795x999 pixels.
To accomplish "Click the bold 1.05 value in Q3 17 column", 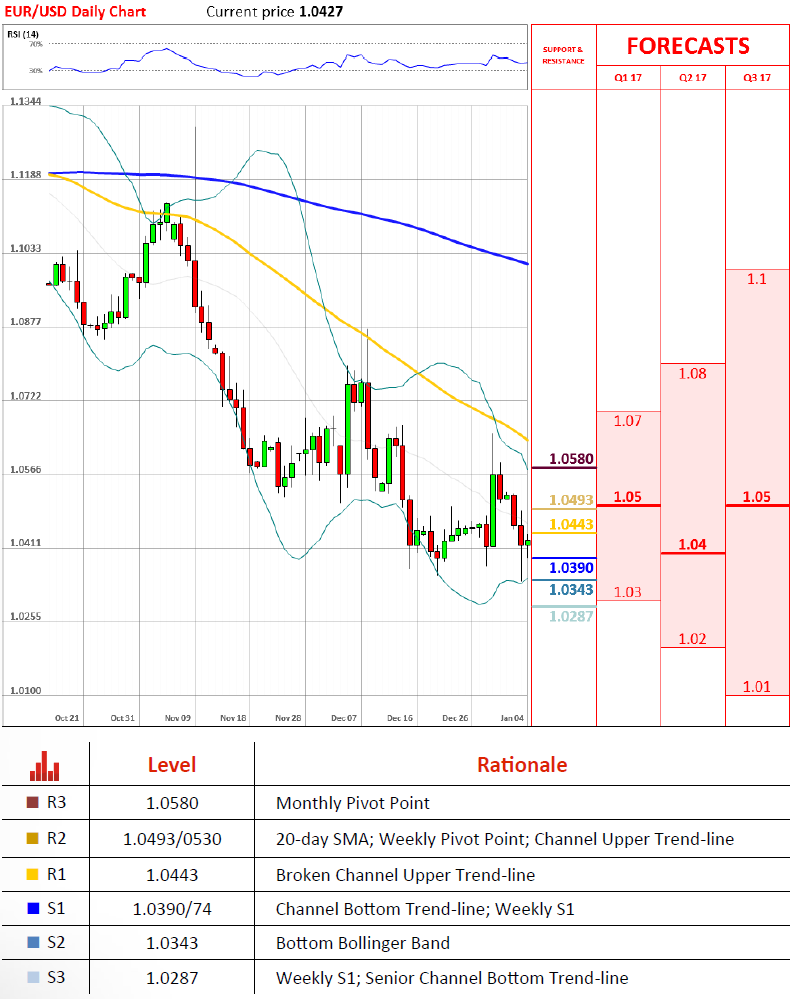I will [x=757, y=497].
